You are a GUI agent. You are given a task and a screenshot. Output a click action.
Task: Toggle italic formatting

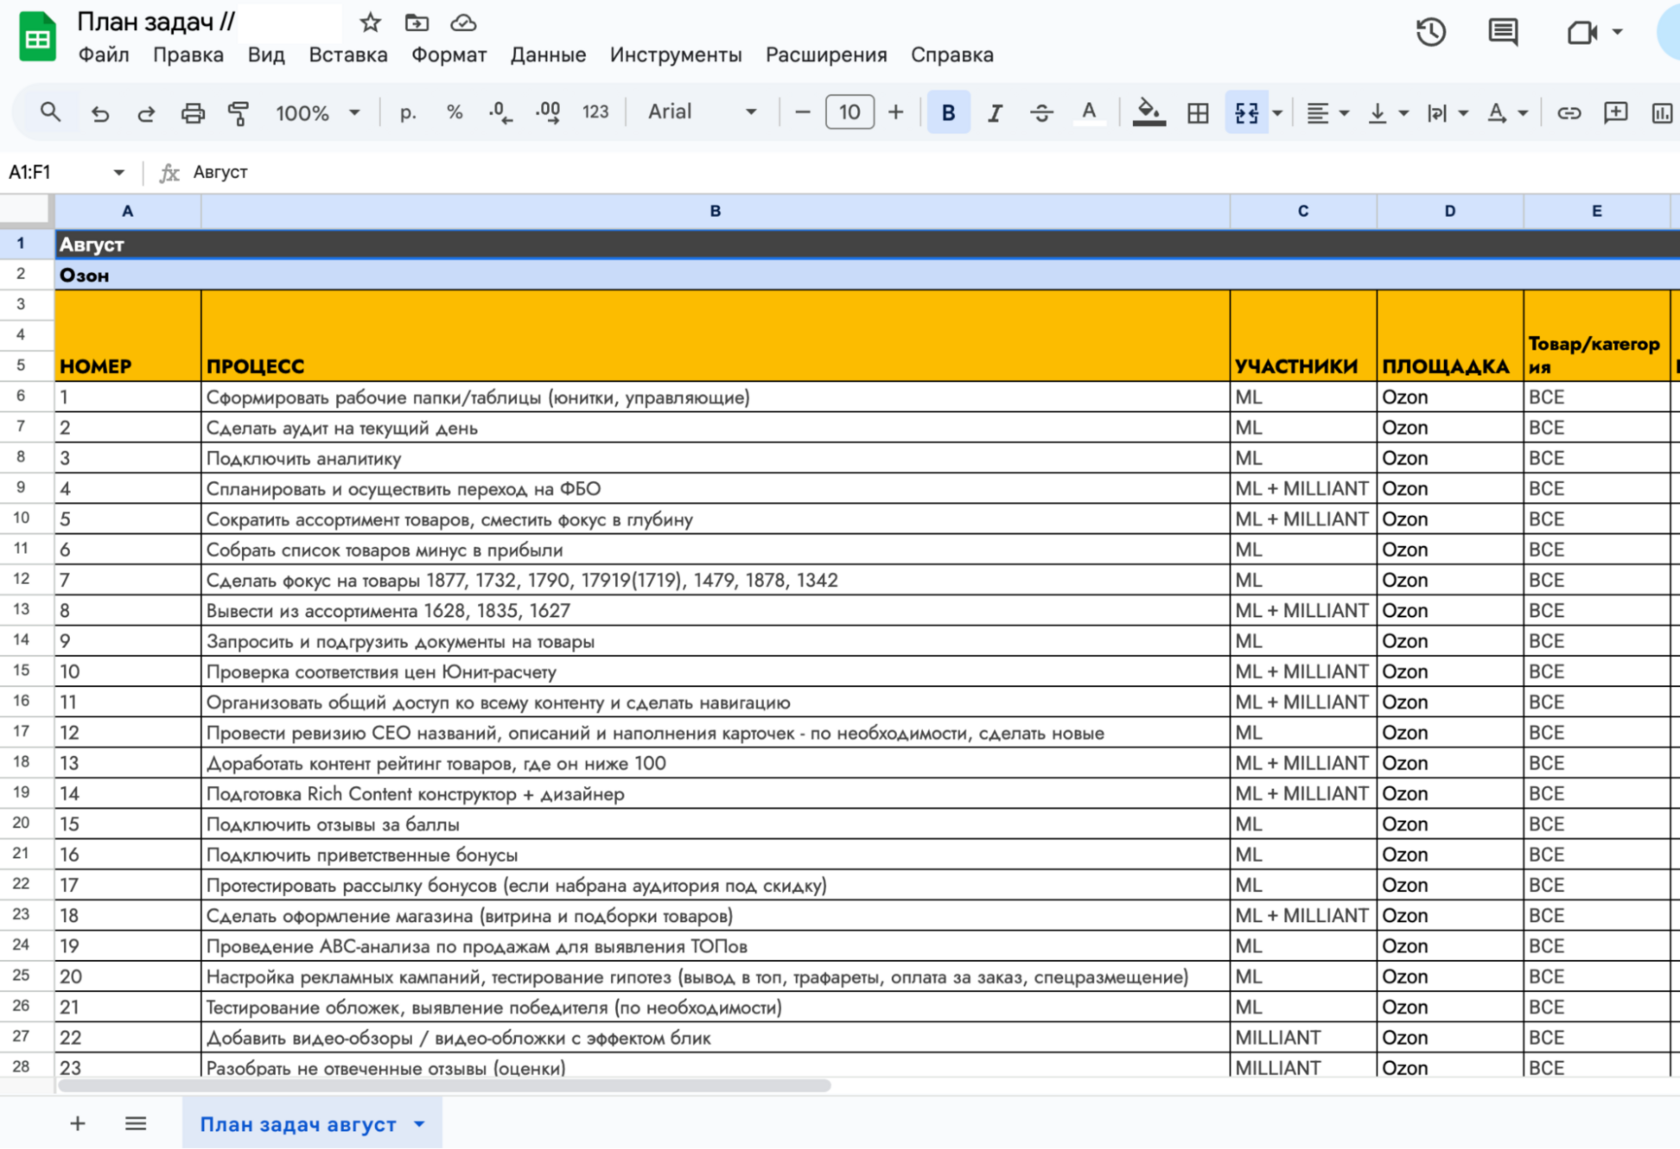click(994, 113)
